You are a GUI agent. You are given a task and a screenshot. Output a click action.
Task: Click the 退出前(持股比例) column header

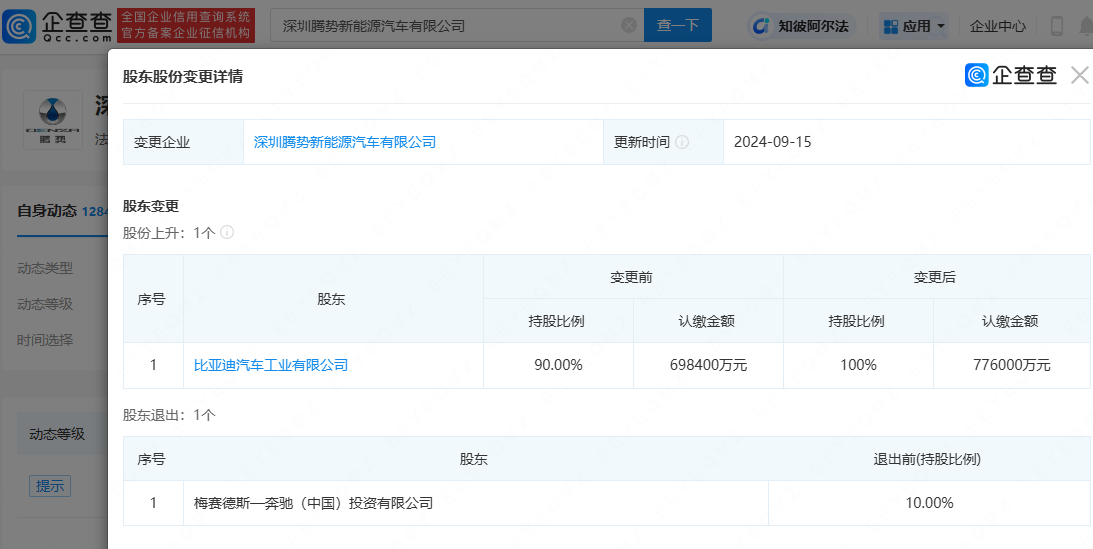point(929,459)
